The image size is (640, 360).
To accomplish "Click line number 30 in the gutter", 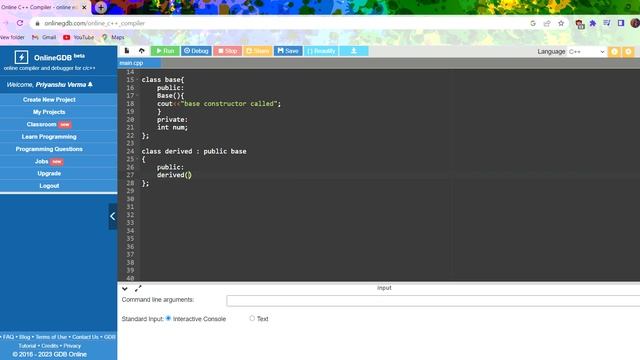I will pyautogui.click(x=130, y=199).
